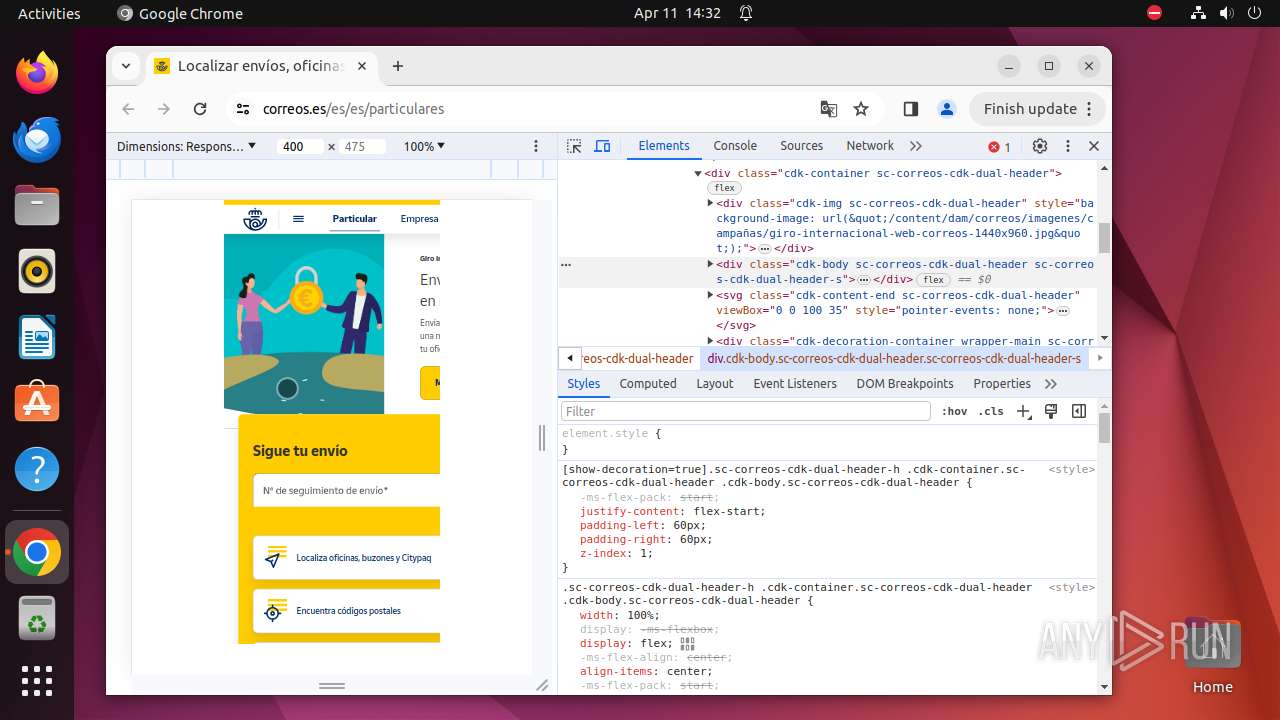Toggle the :hov element state button
Viewport: 1280px width, 720px height.
tap(955, 411)
